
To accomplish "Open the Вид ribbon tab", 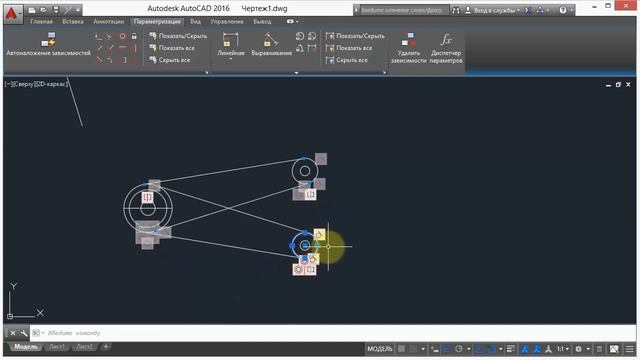I will point(196,21).
